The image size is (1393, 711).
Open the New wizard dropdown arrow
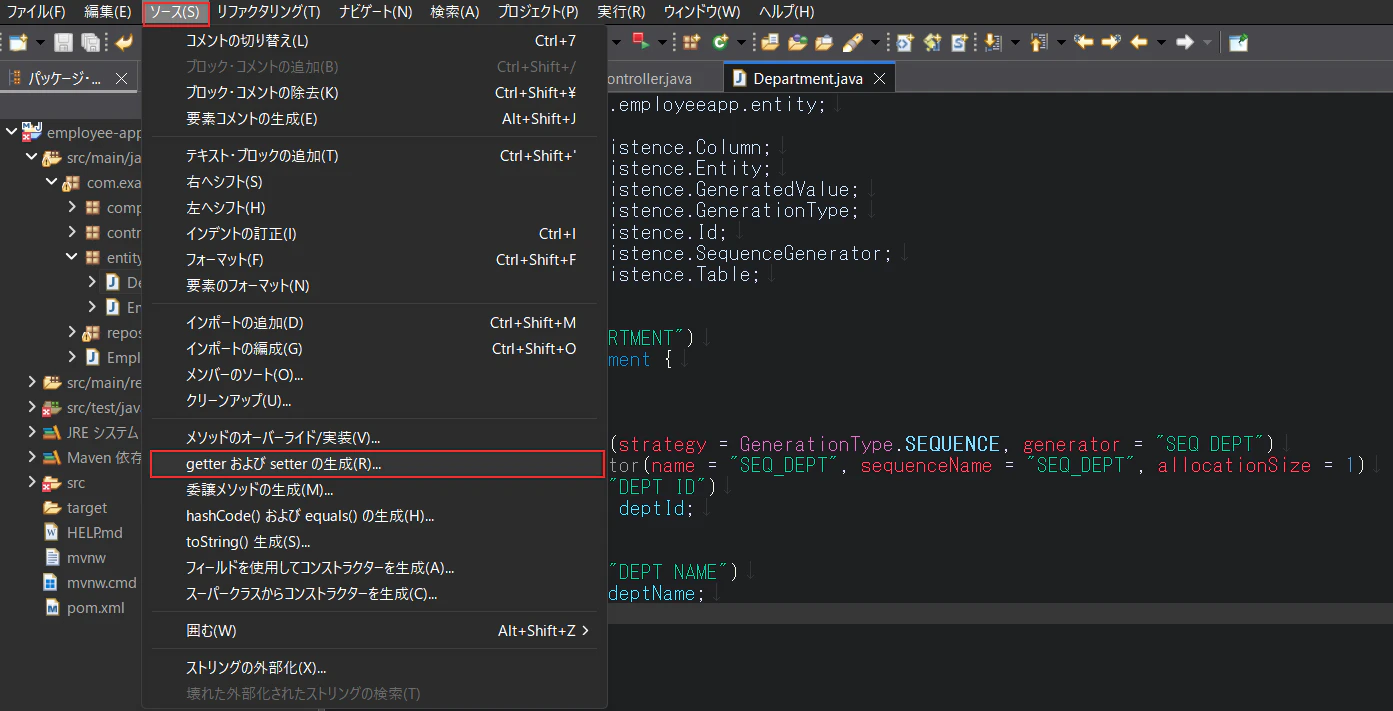(x=40, y=42)
